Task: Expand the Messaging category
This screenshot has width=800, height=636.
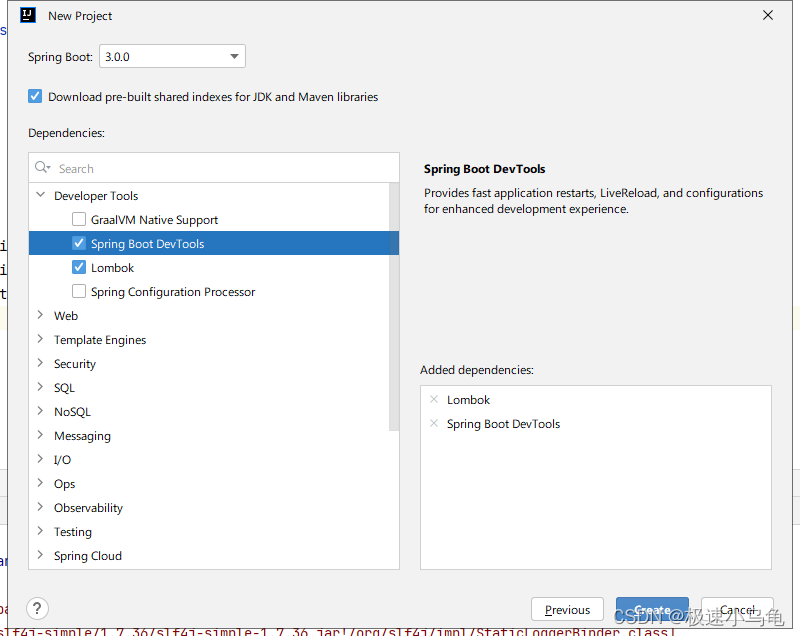Action: pyautogui.click(x=40, y=435)
